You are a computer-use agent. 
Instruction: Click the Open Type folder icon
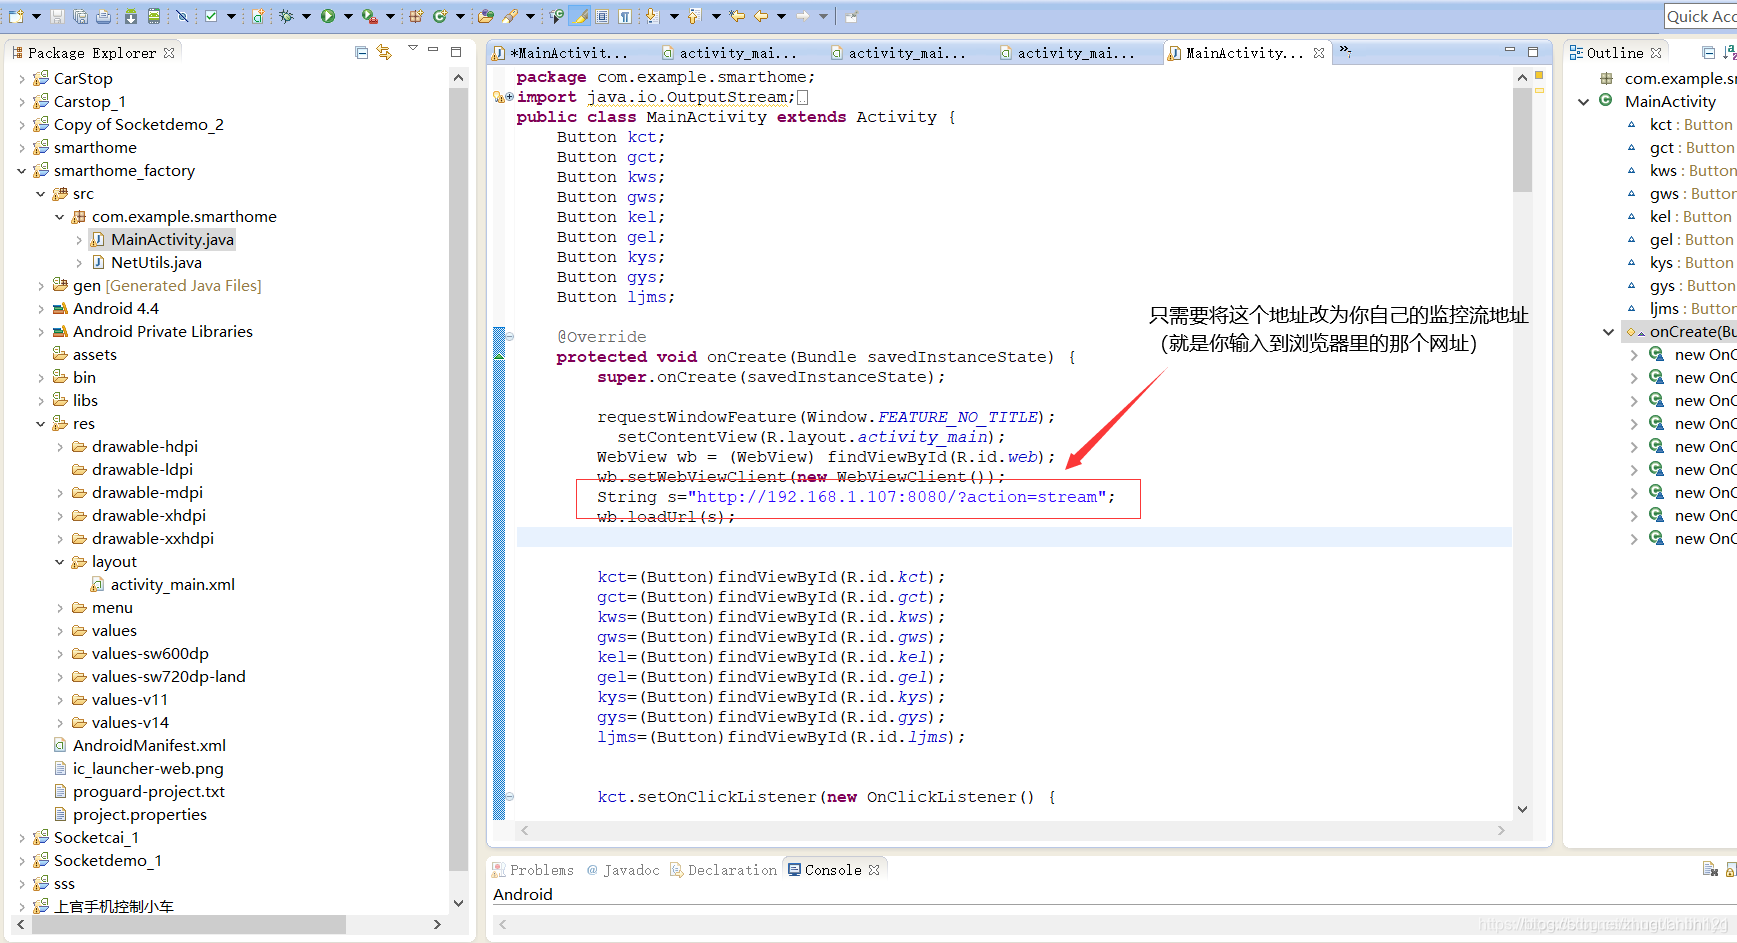pos(485,16)
